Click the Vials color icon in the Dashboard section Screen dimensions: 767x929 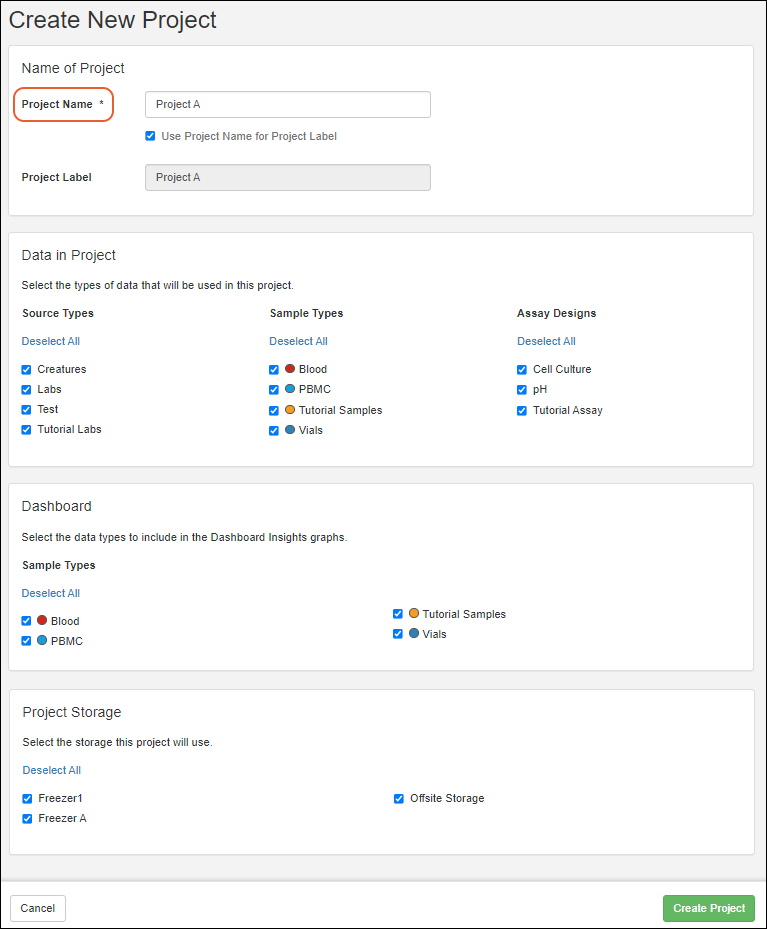click(x=413, y=634)
